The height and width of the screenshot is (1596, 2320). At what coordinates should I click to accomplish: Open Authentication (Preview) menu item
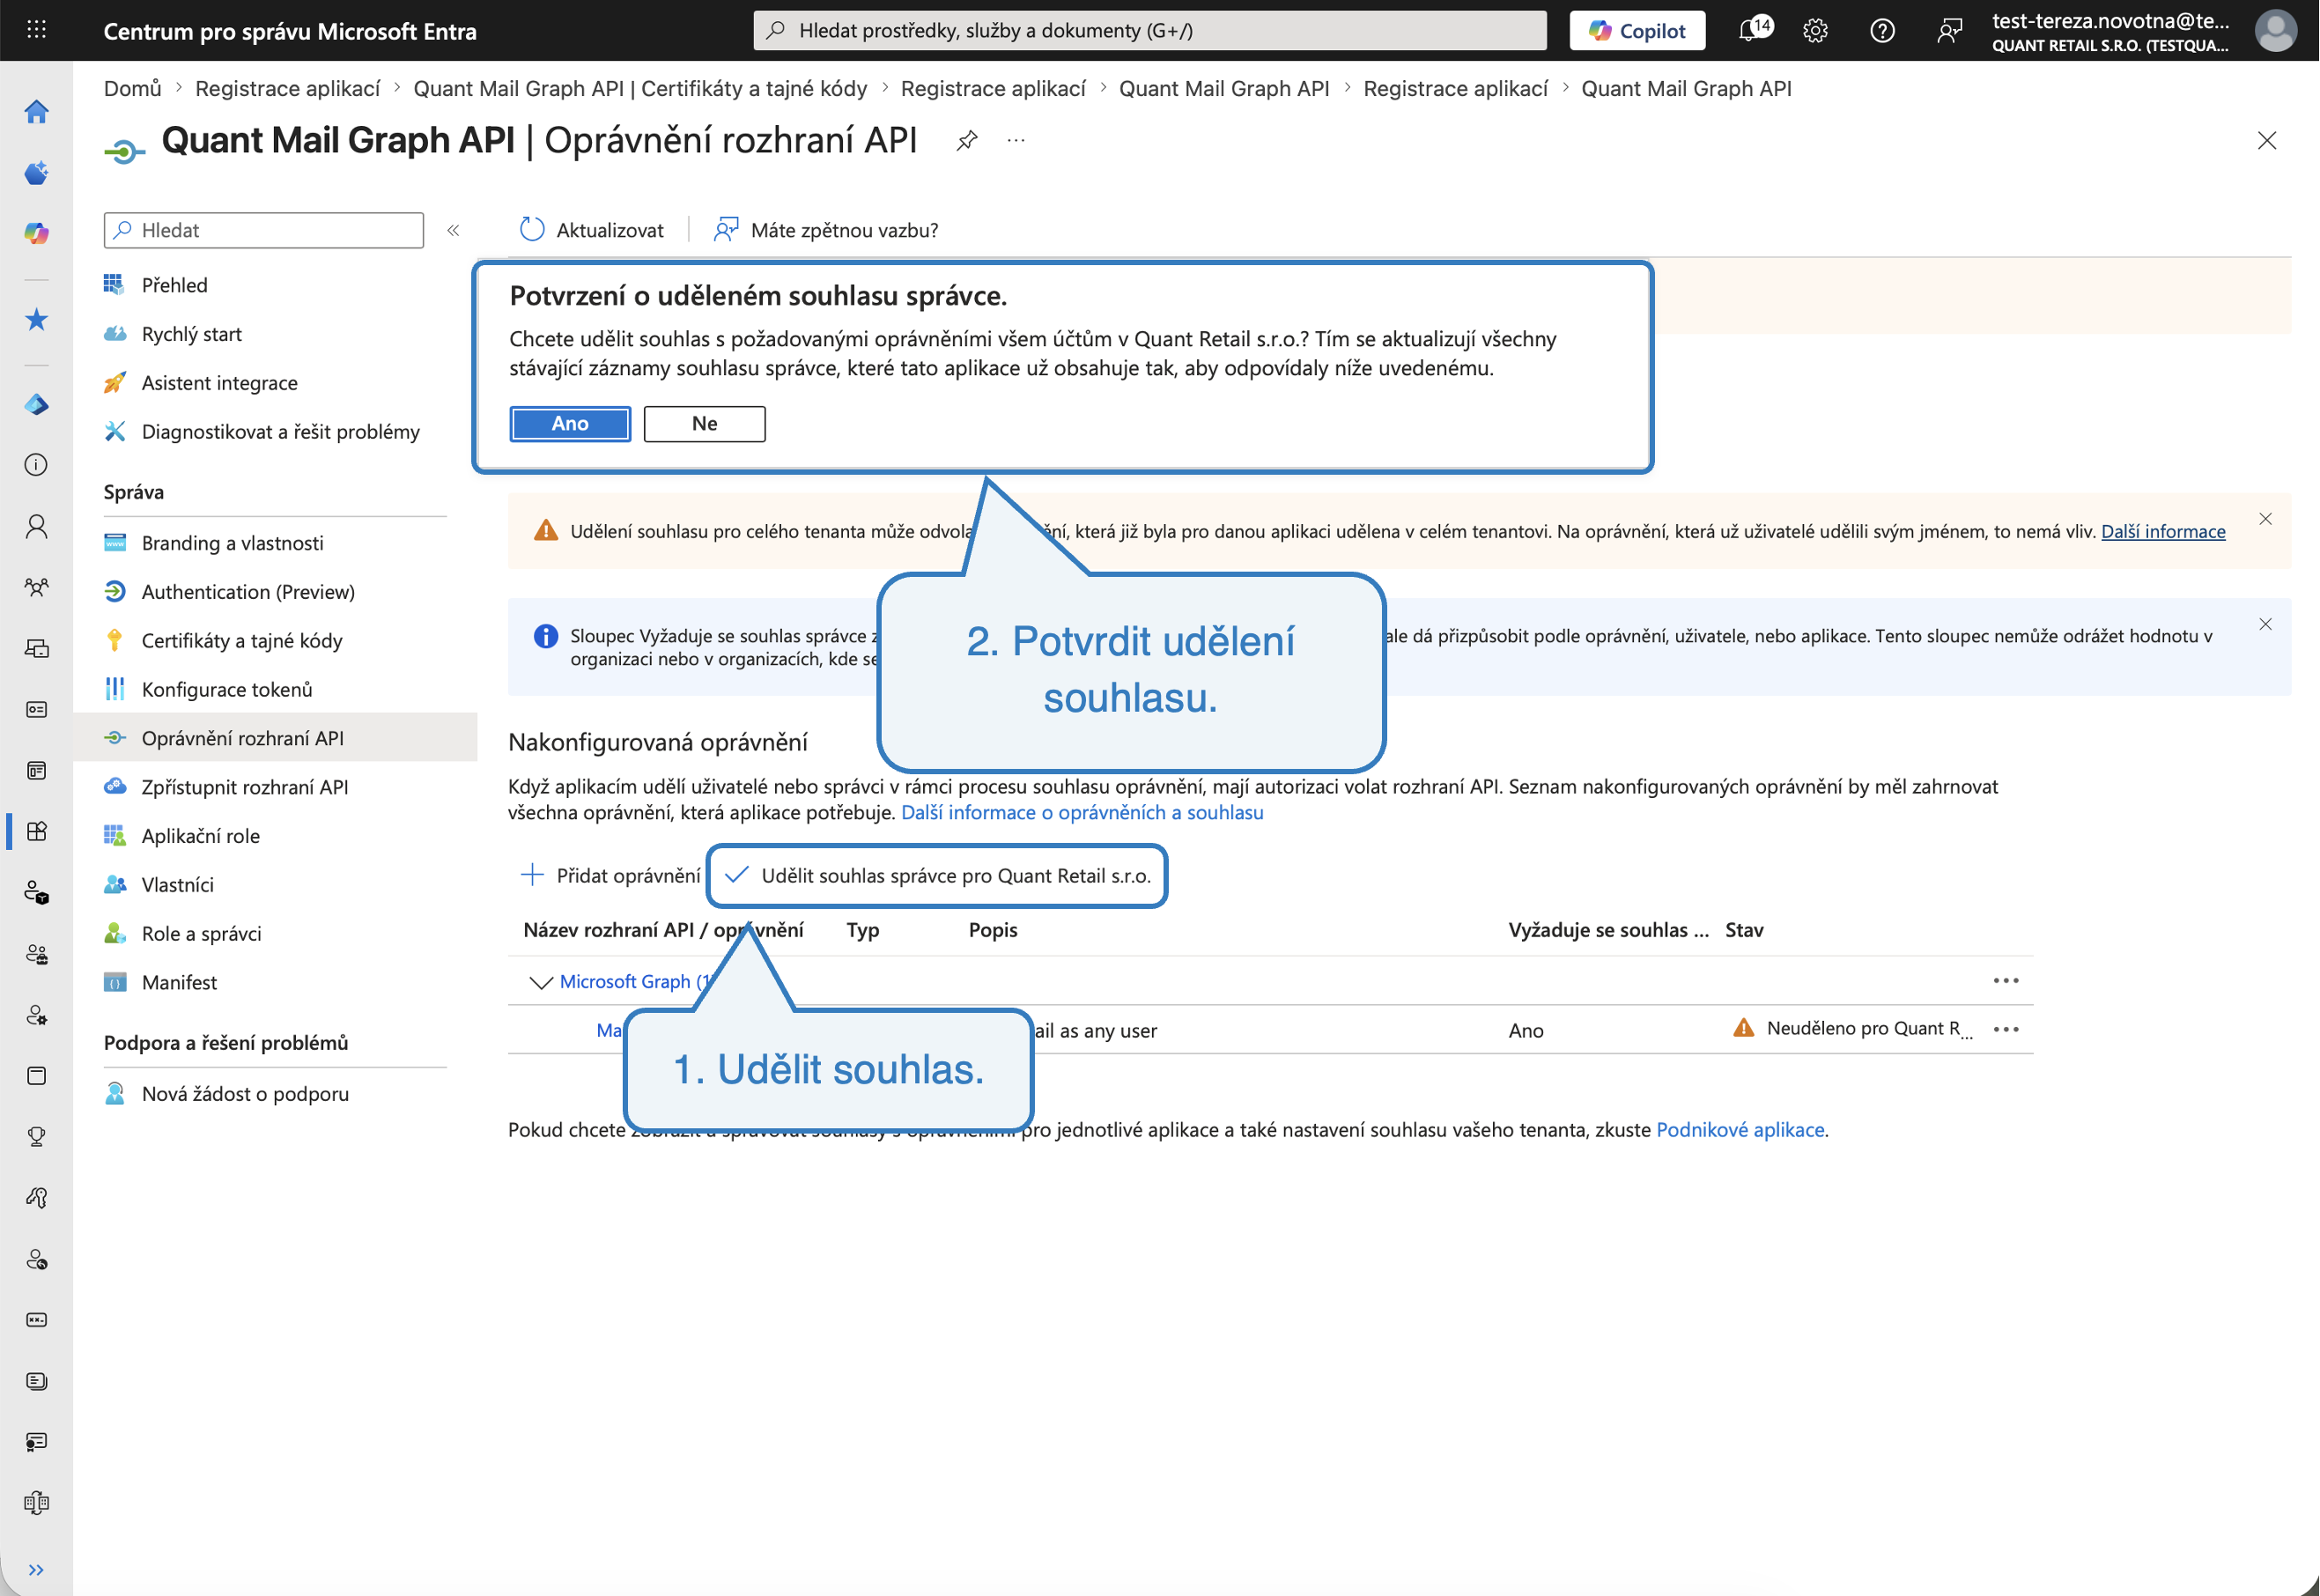tap(248, 592)
